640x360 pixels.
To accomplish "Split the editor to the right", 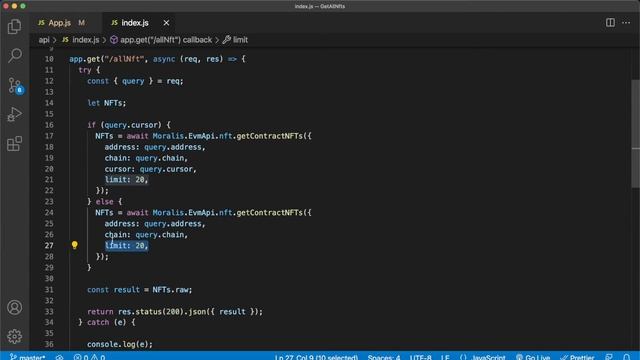I will tap(610, 22).
